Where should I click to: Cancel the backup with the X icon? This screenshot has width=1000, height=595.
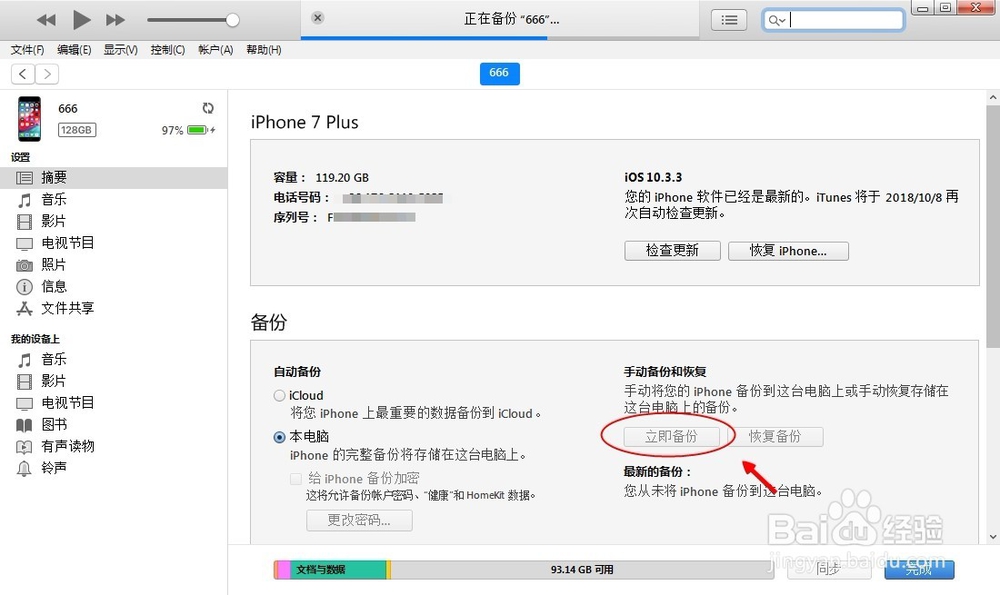coord(318,18)
